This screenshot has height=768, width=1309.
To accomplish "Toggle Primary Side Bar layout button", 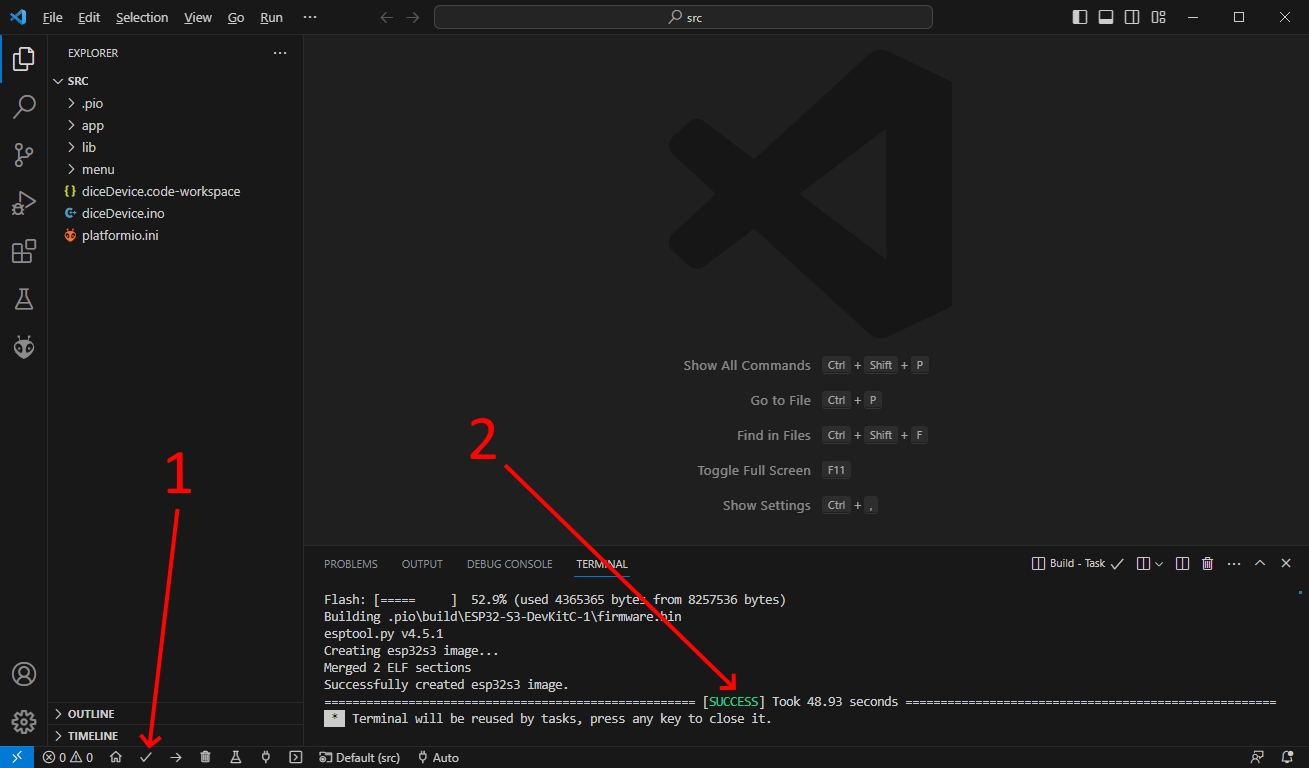I will click(x=1080, y=17).
